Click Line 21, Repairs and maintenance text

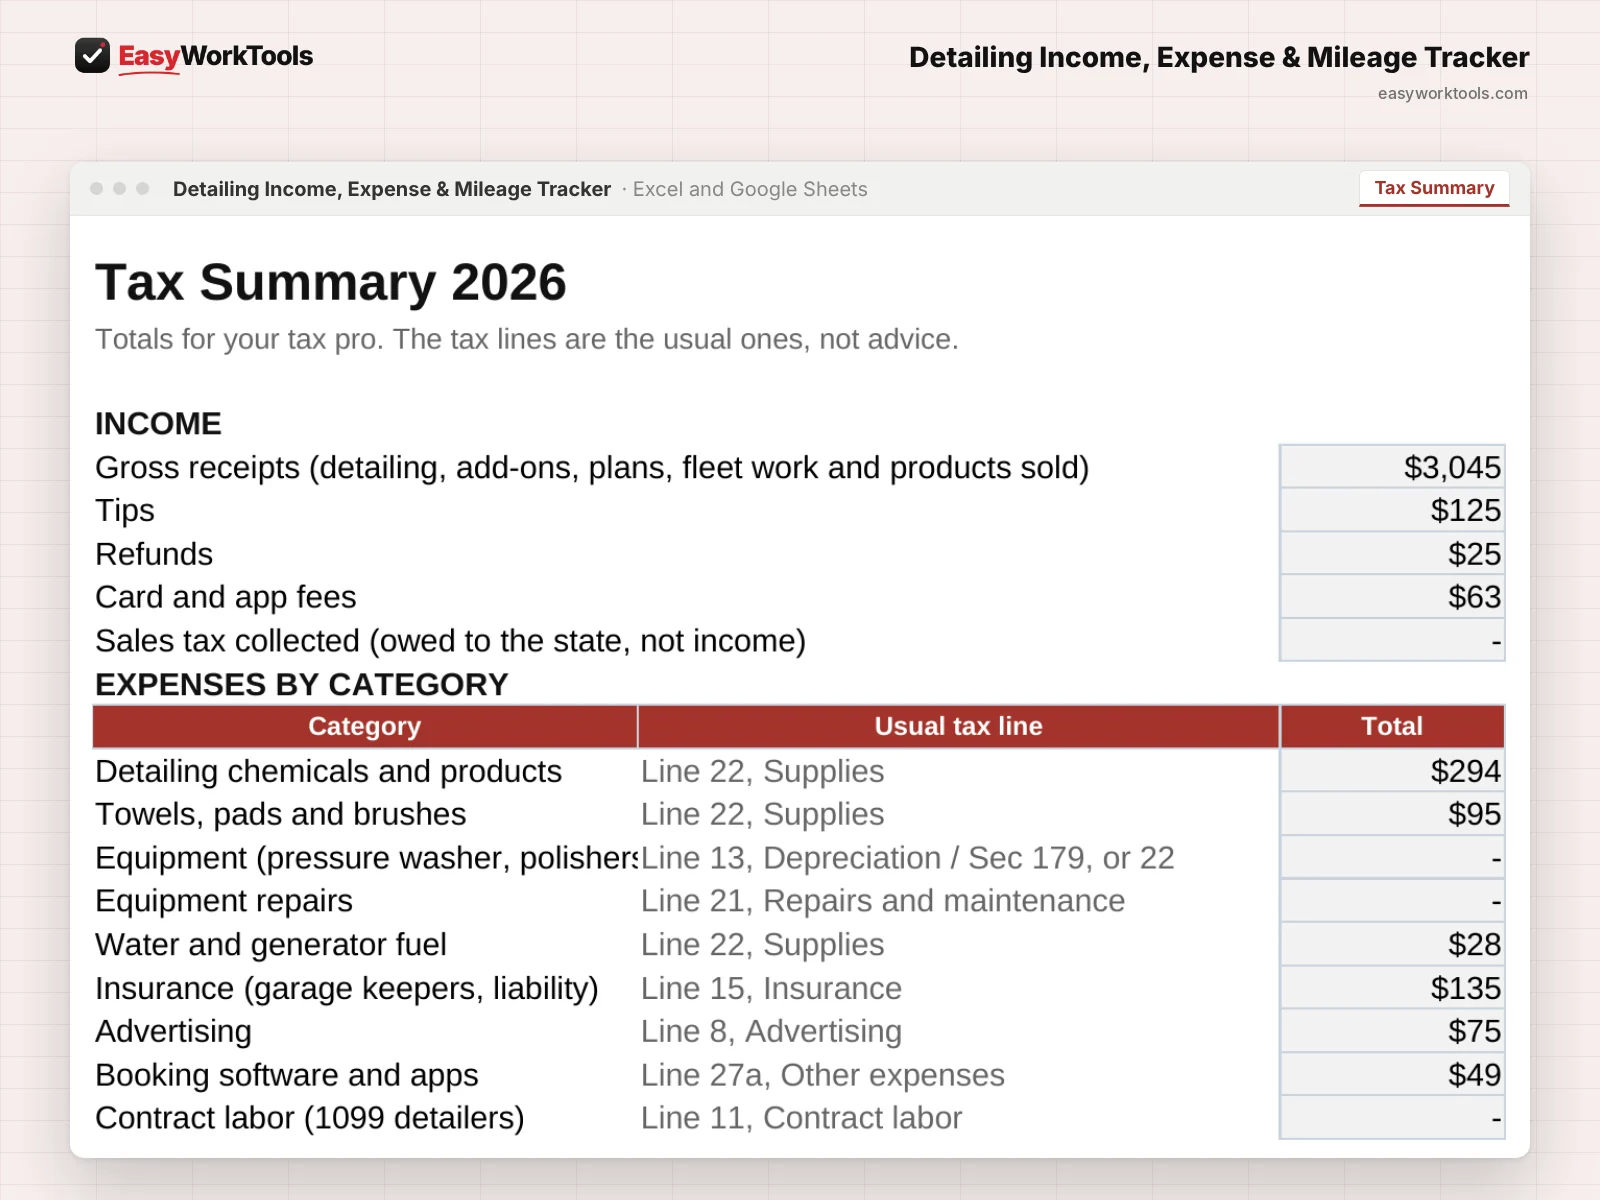(x=883, y=901)
